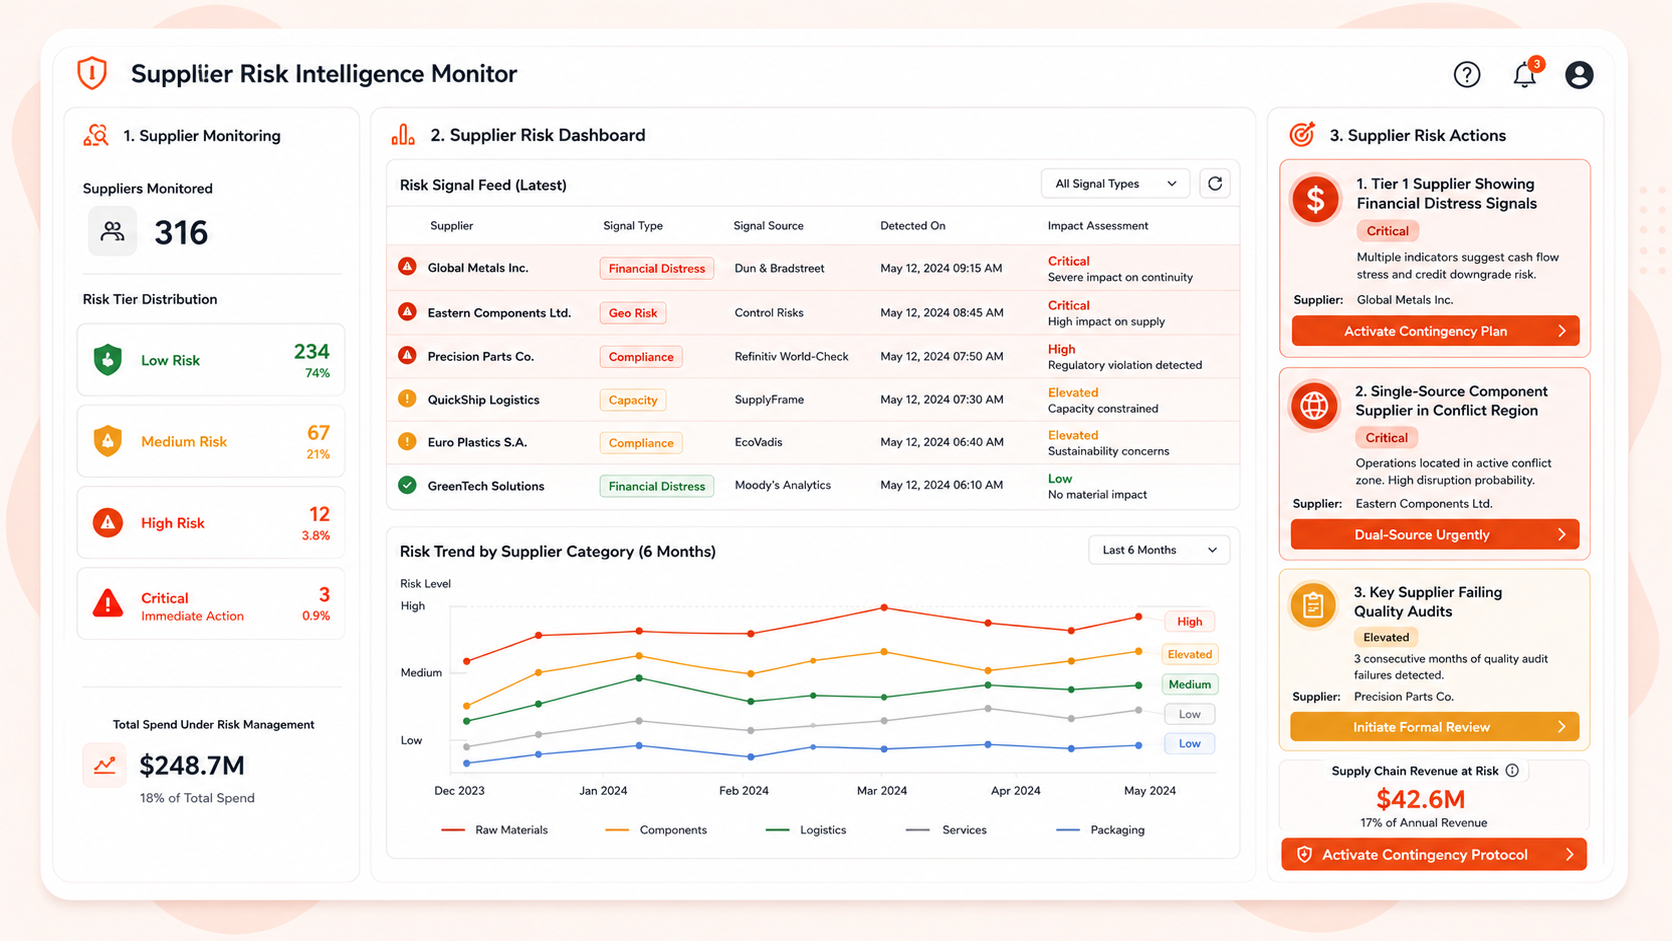Refresh the Risk Signal Feed

(1215, 184)
